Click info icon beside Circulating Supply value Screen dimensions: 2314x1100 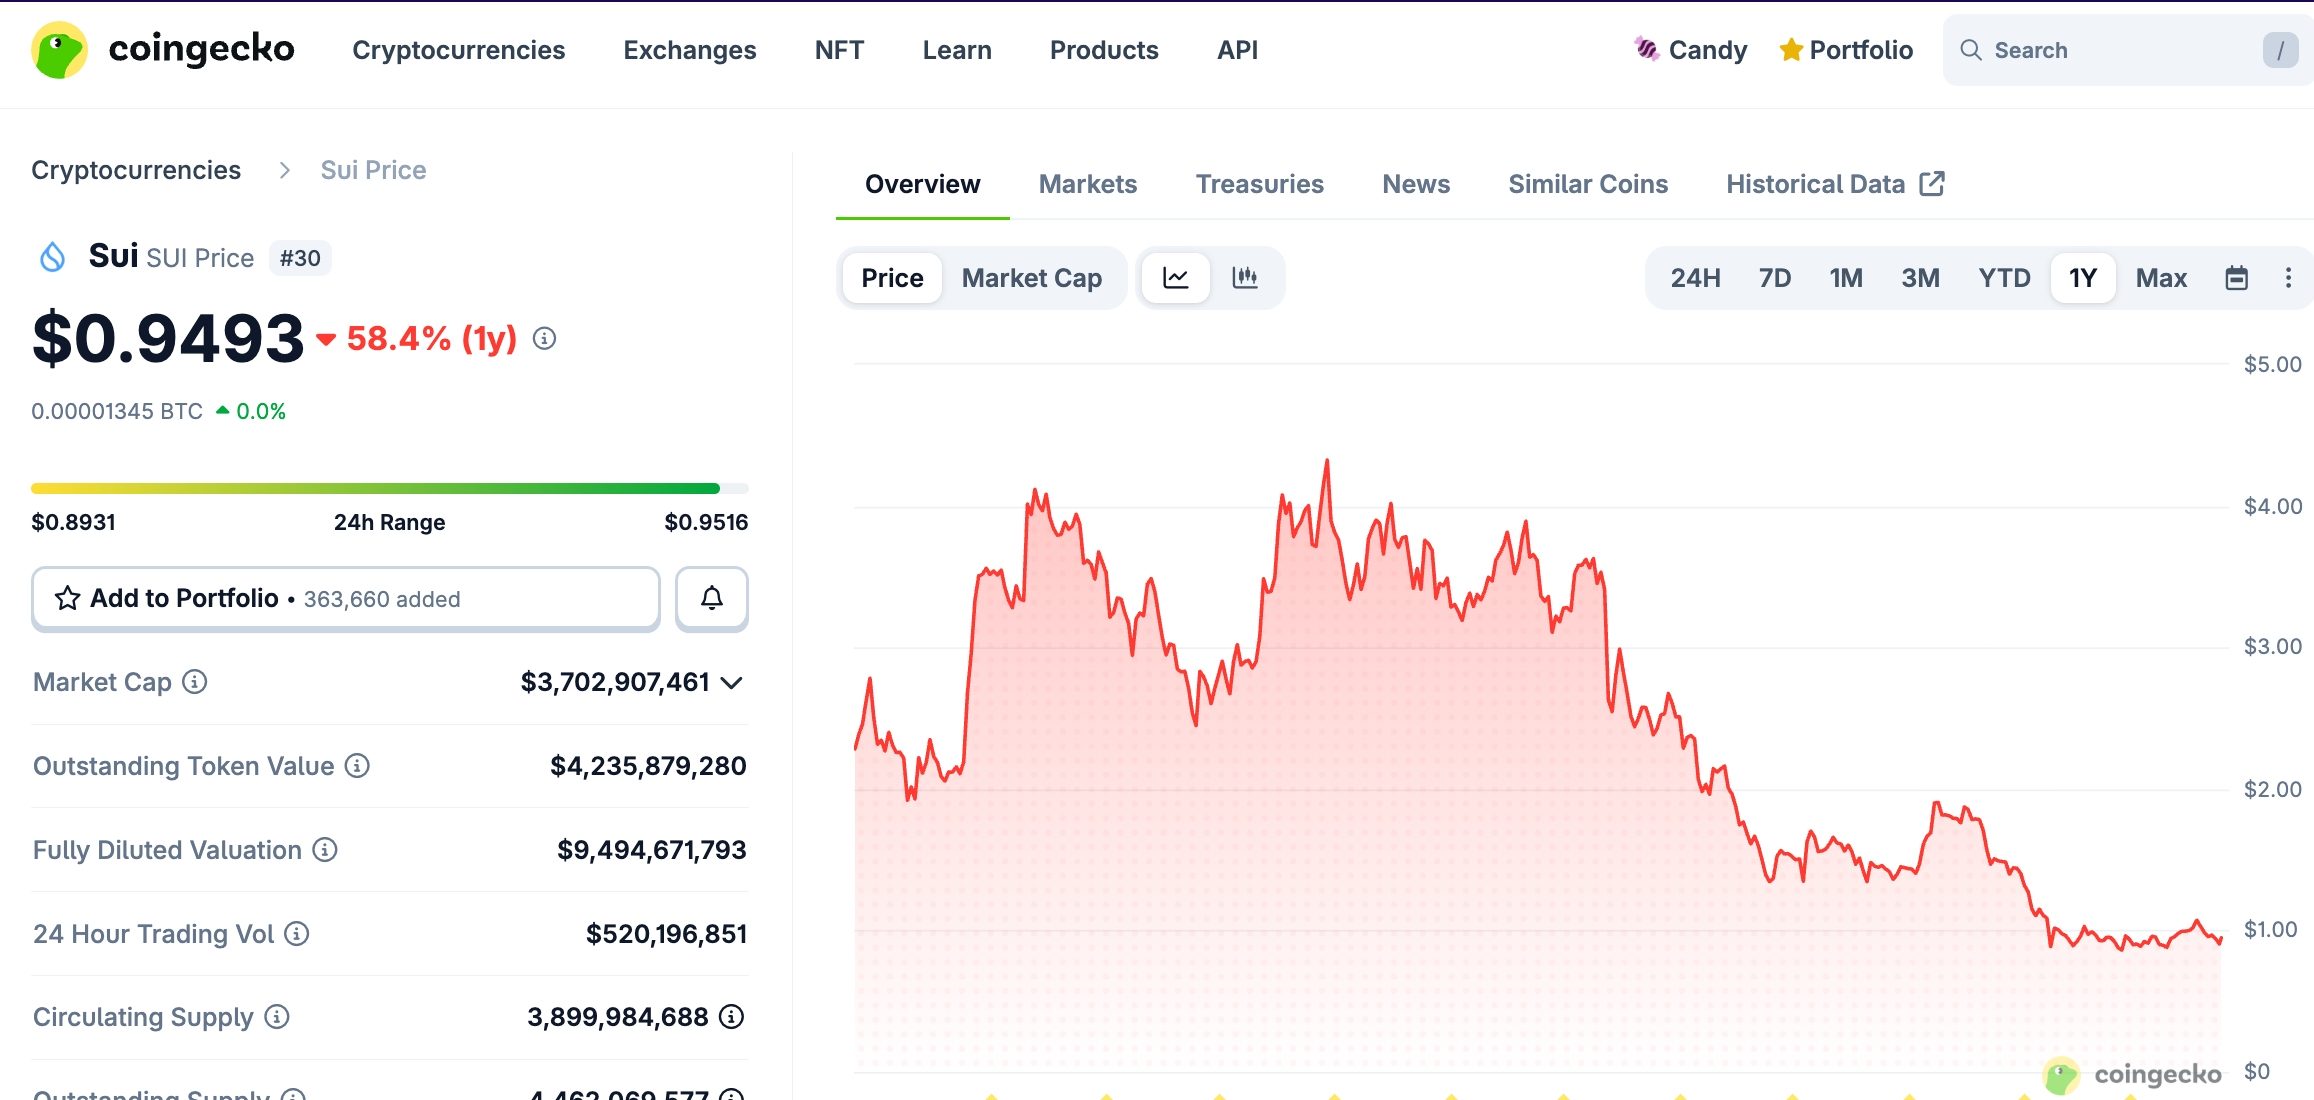732,1017
